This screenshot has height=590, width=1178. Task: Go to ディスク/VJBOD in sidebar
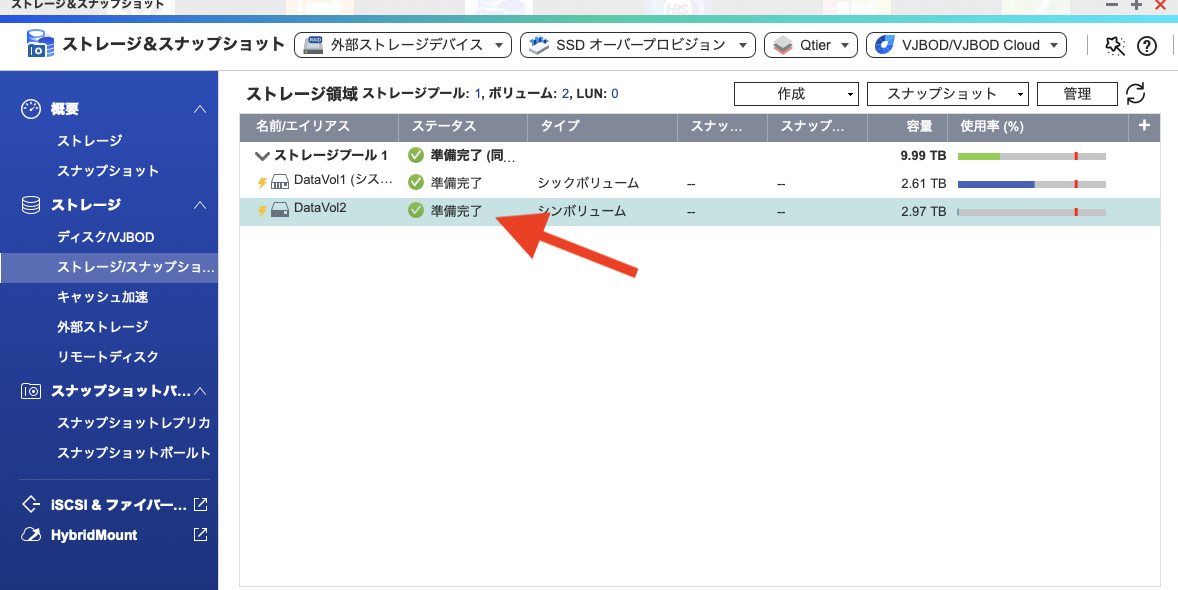[106, 237]
